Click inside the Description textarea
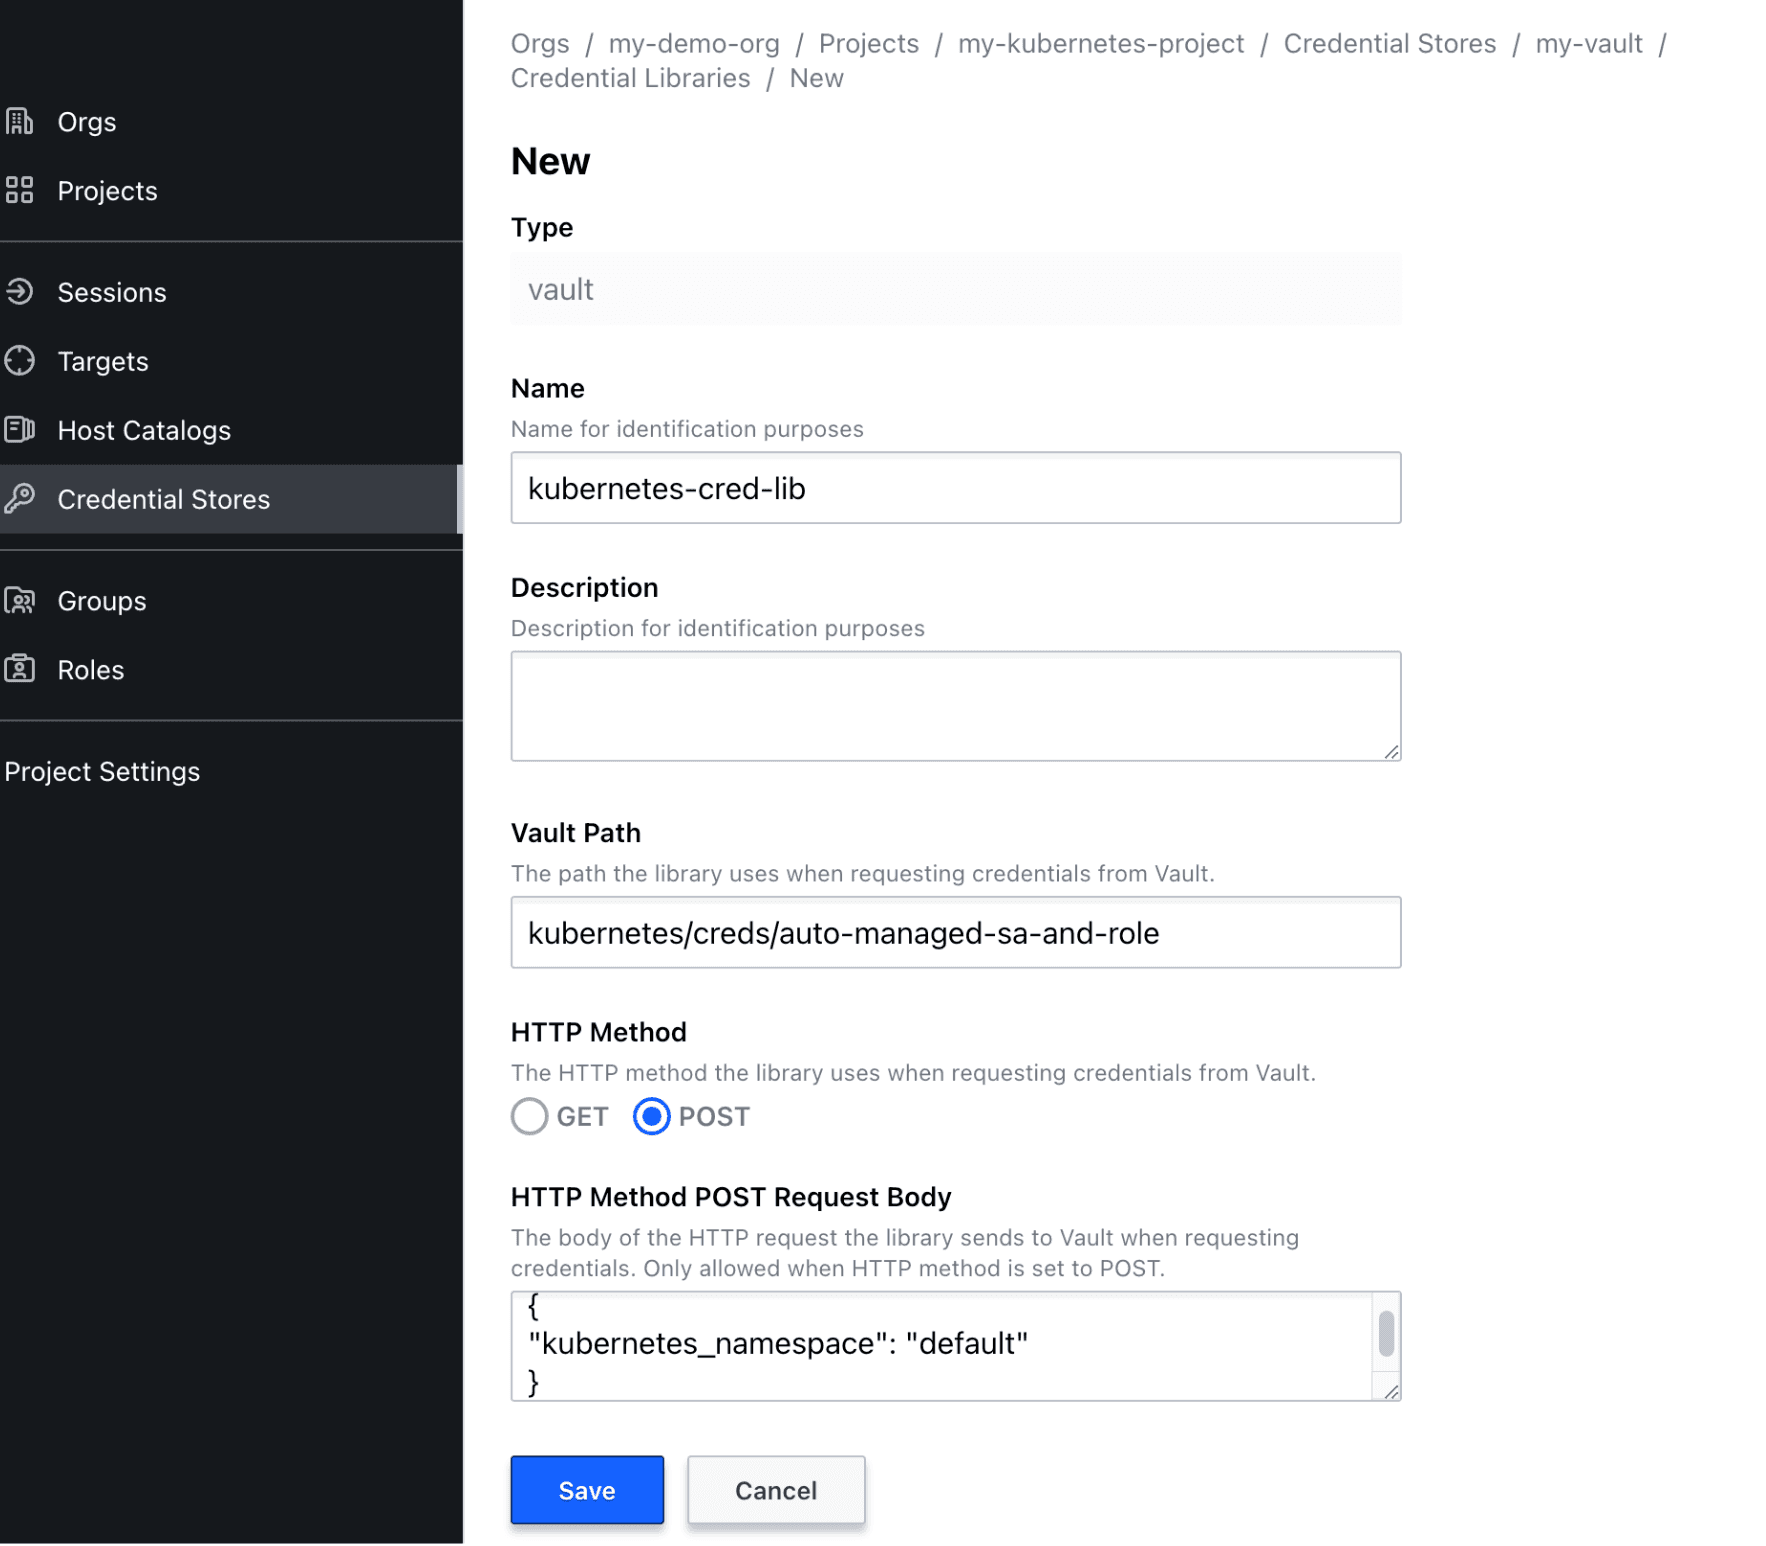Screen dimensions: 1766x1546 955,705
